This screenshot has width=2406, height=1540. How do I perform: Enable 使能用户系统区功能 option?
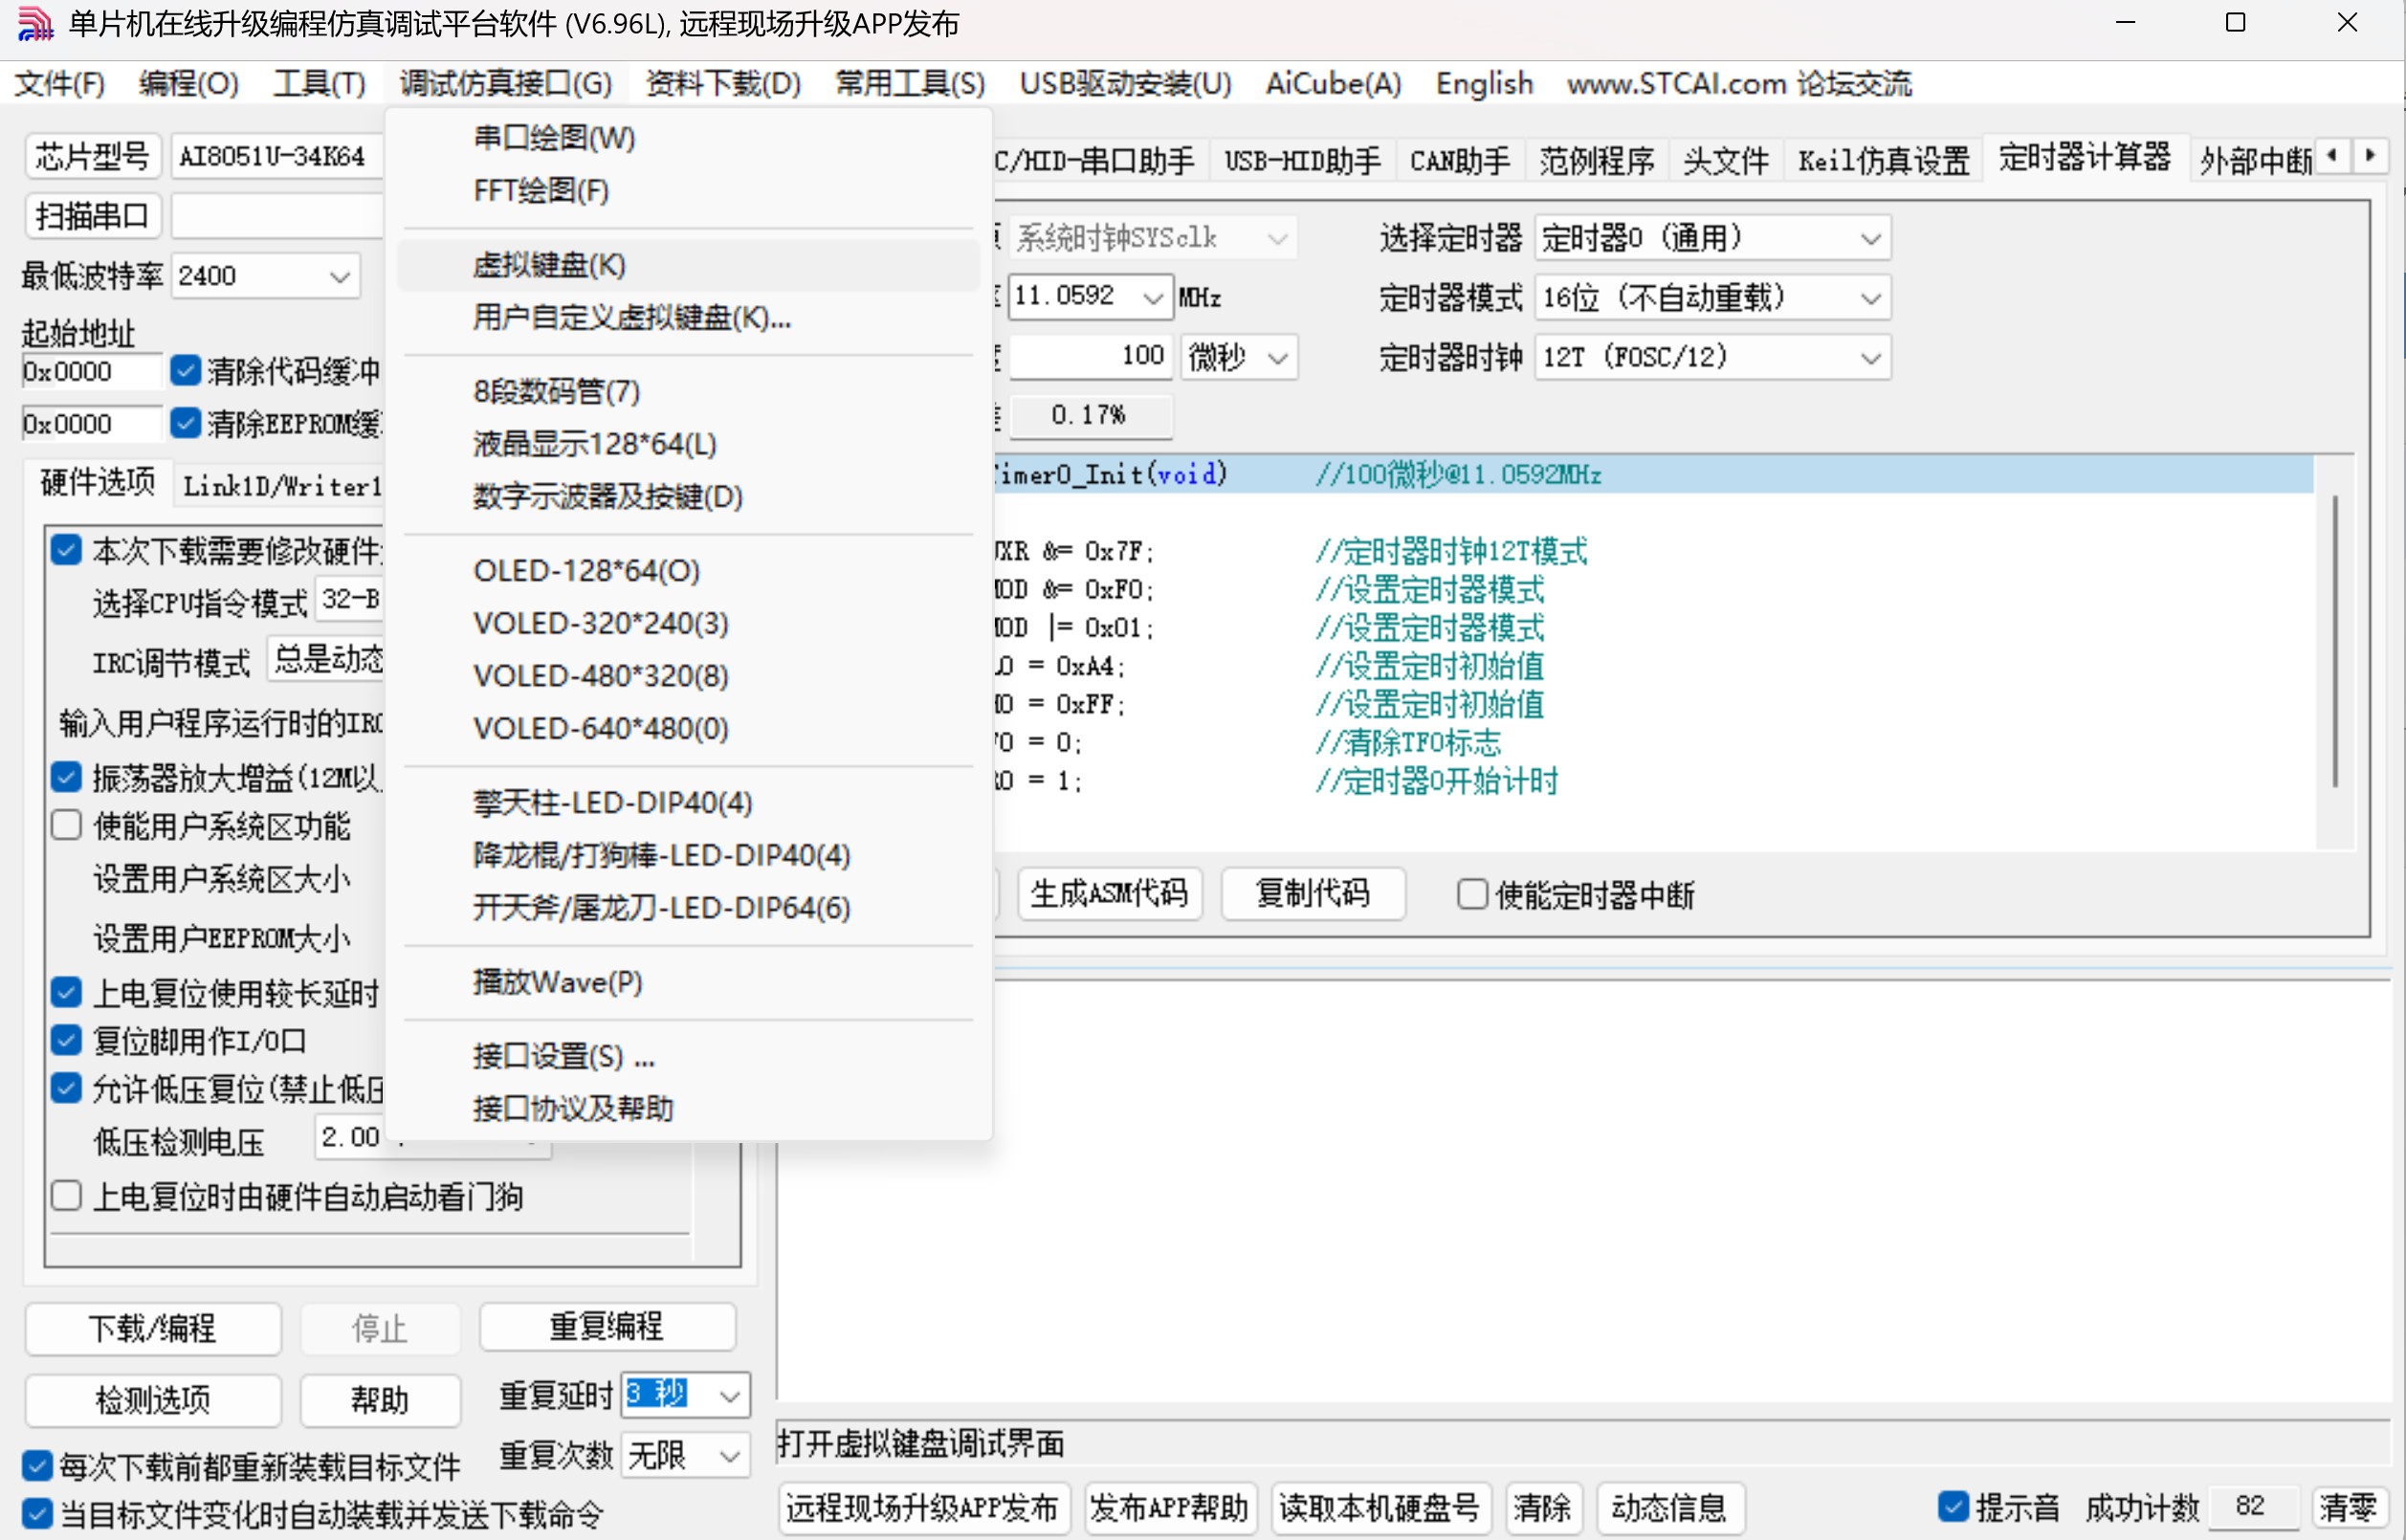point(65,823)
